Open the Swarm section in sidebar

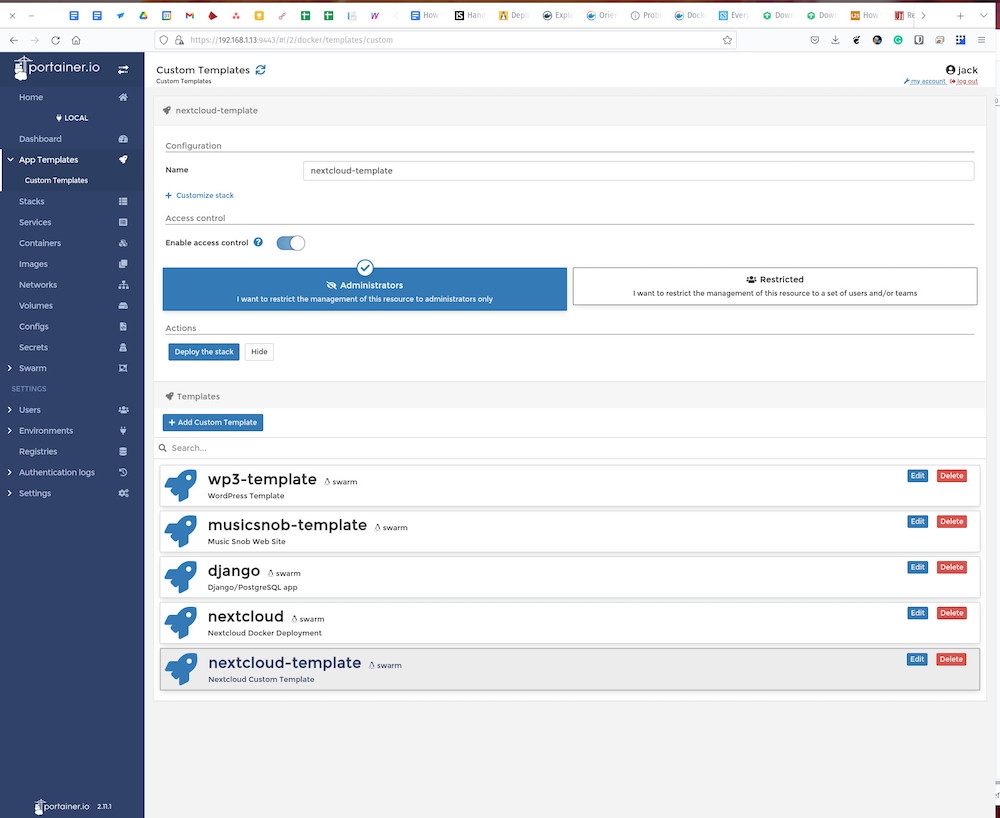[31, 368]
